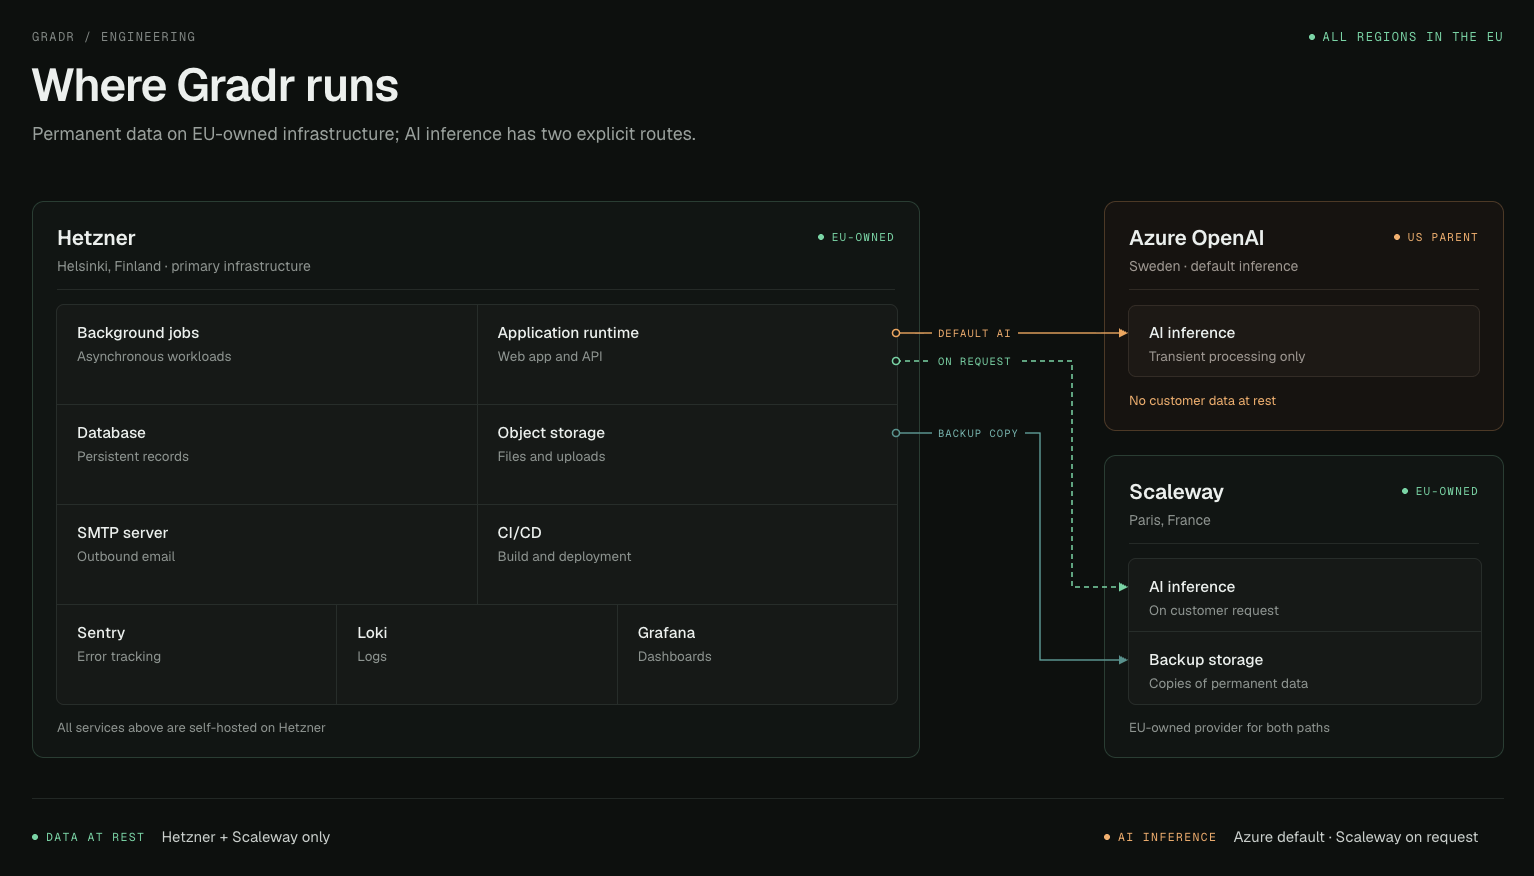
Task: Select the Background jobs card
Action: (x=267, y=355)
